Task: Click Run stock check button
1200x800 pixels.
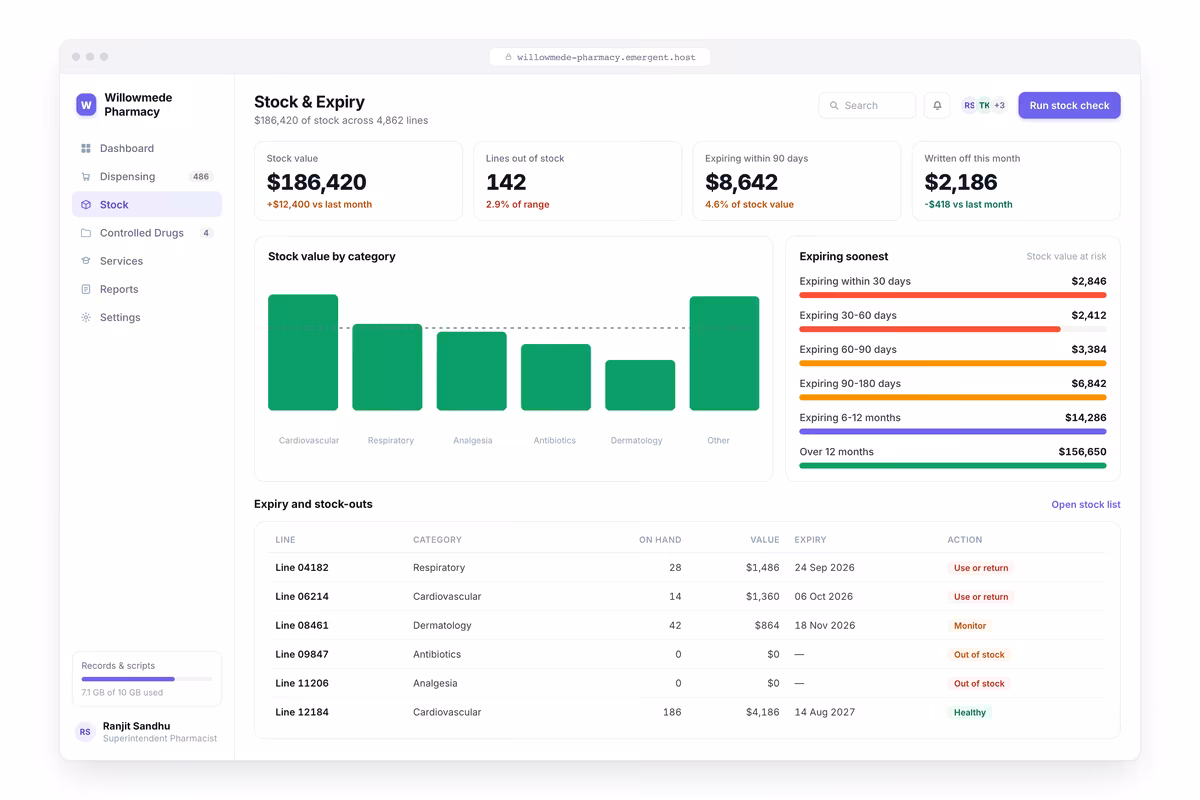Action: click(x=1069, y=105)
